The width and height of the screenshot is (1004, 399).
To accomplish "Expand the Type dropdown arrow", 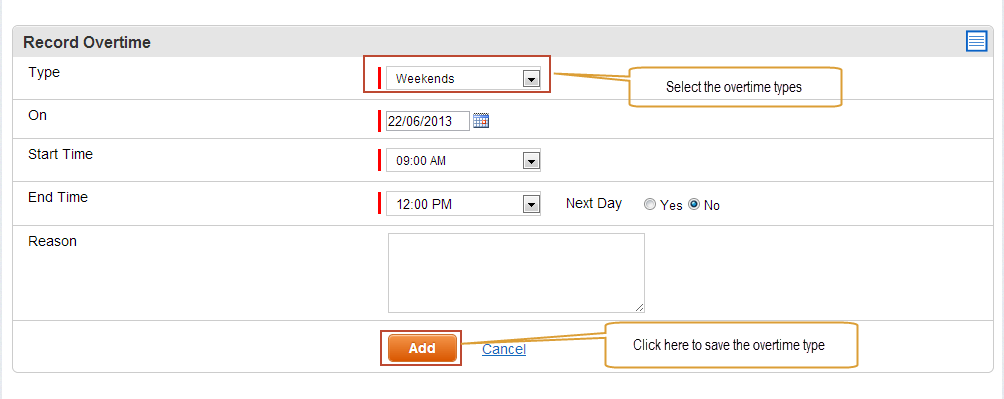I will (x=530, y=79).
